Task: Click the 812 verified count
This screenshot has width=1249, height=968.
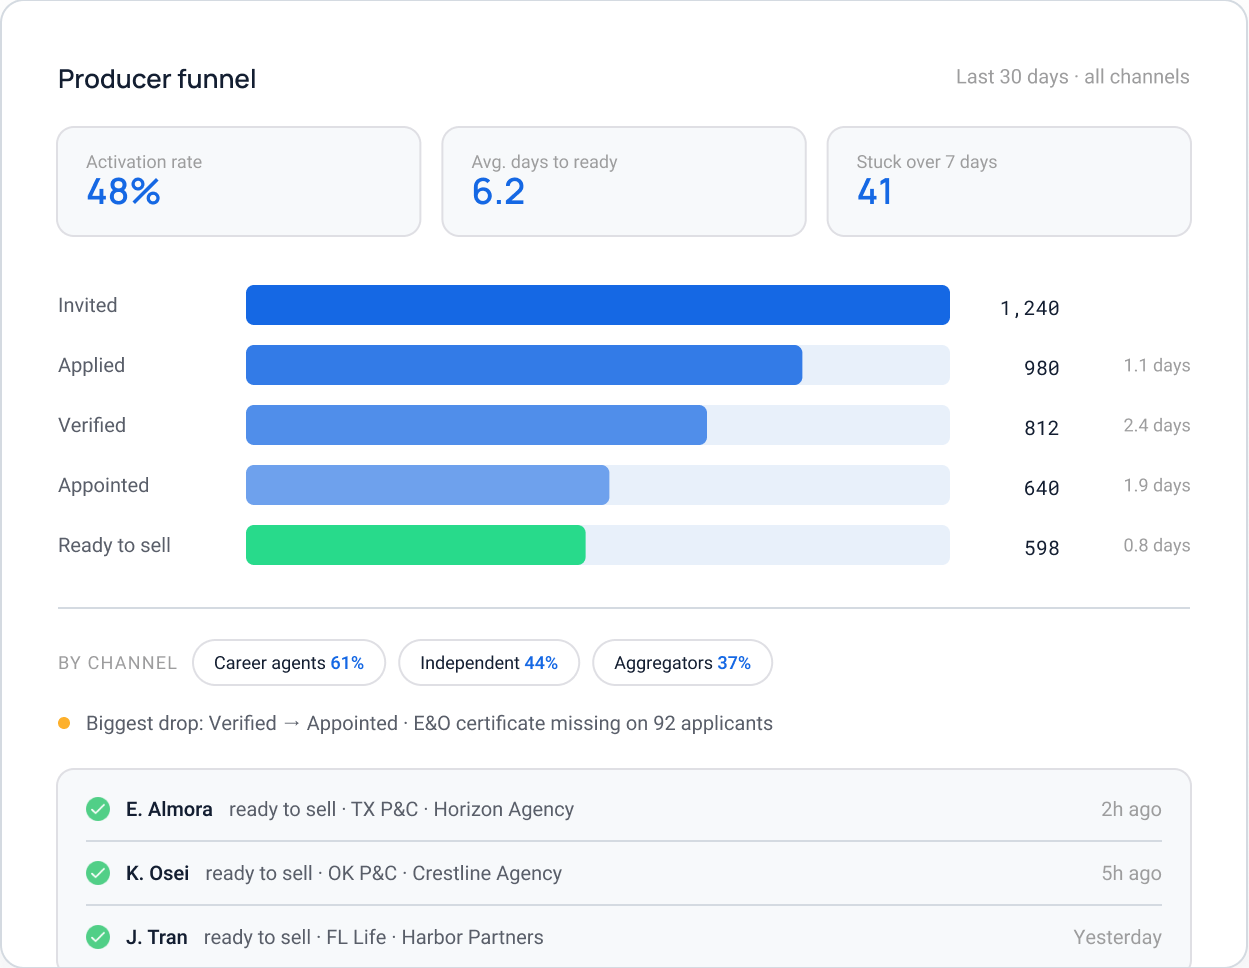Action: pyautogui.click(x=1041, y=428)
